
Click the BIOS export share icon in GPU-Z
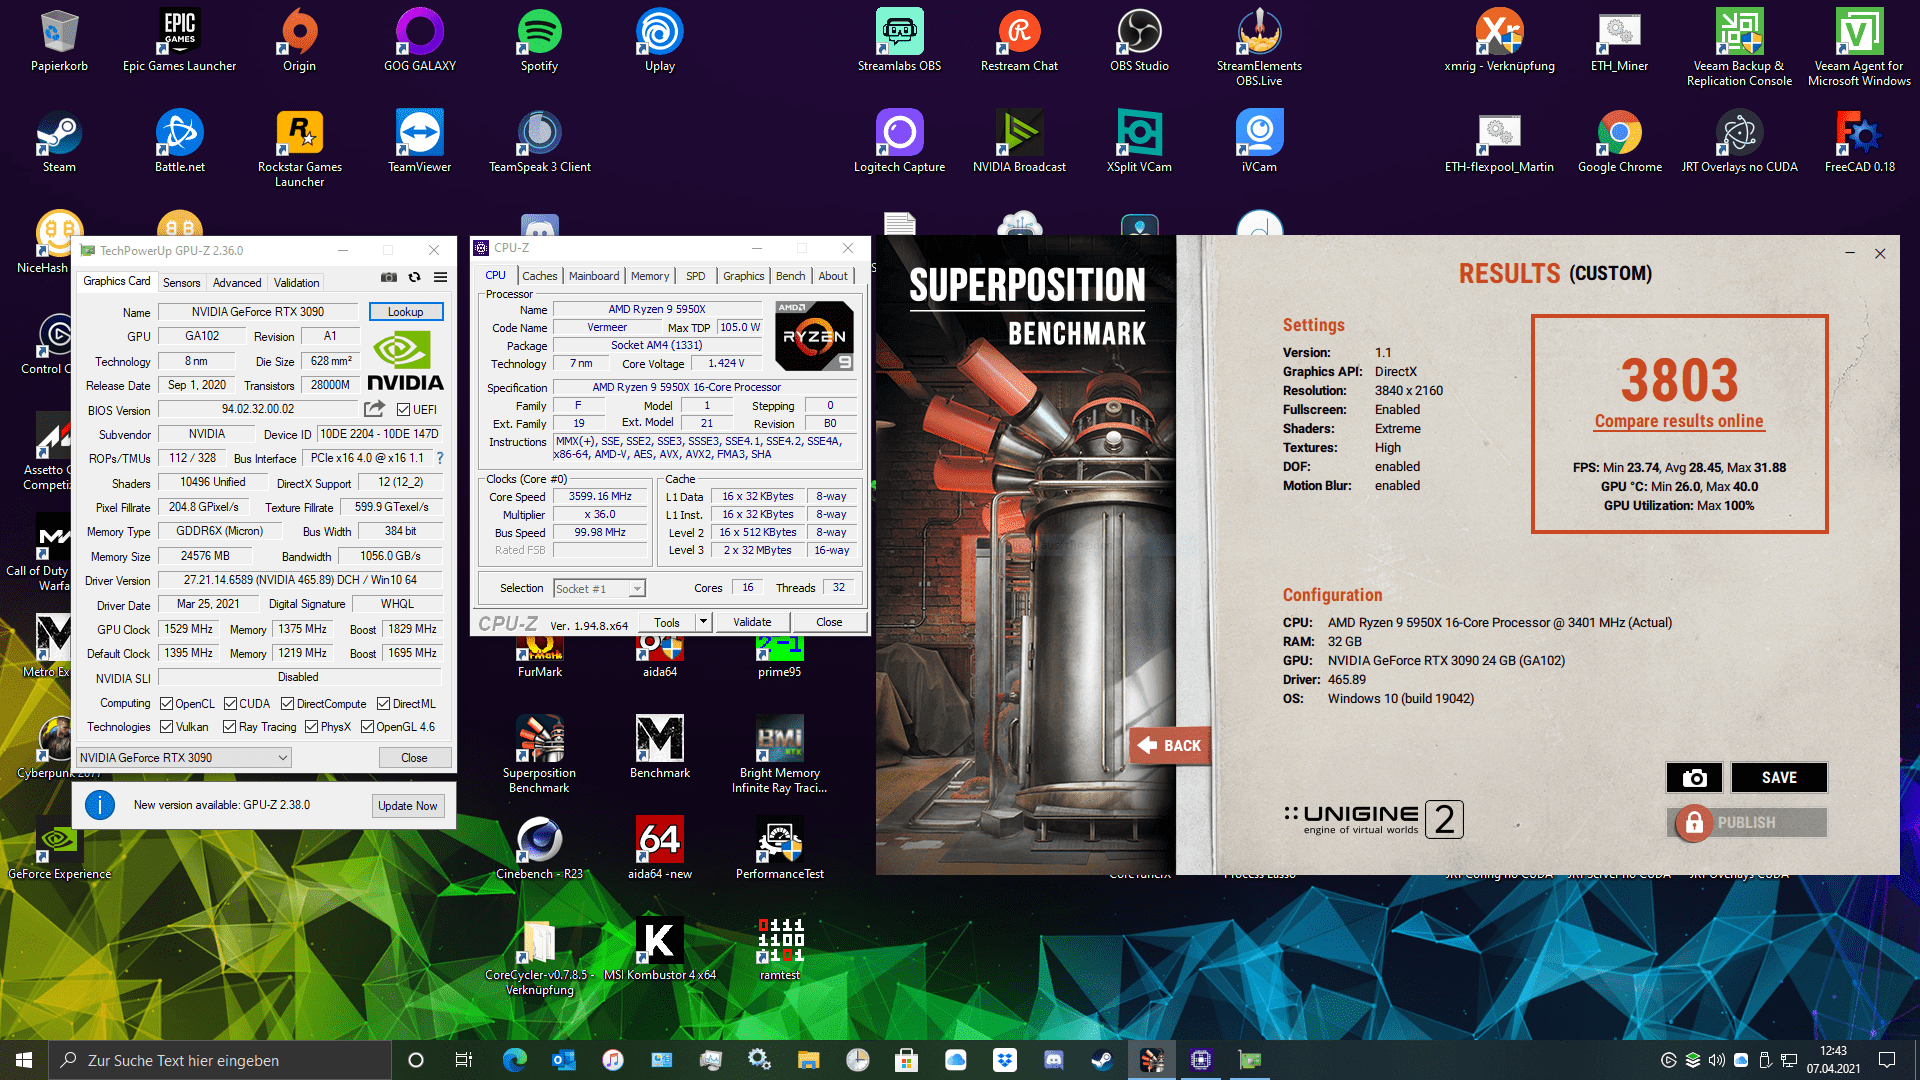pyautogui.click(x=374, y=409)
